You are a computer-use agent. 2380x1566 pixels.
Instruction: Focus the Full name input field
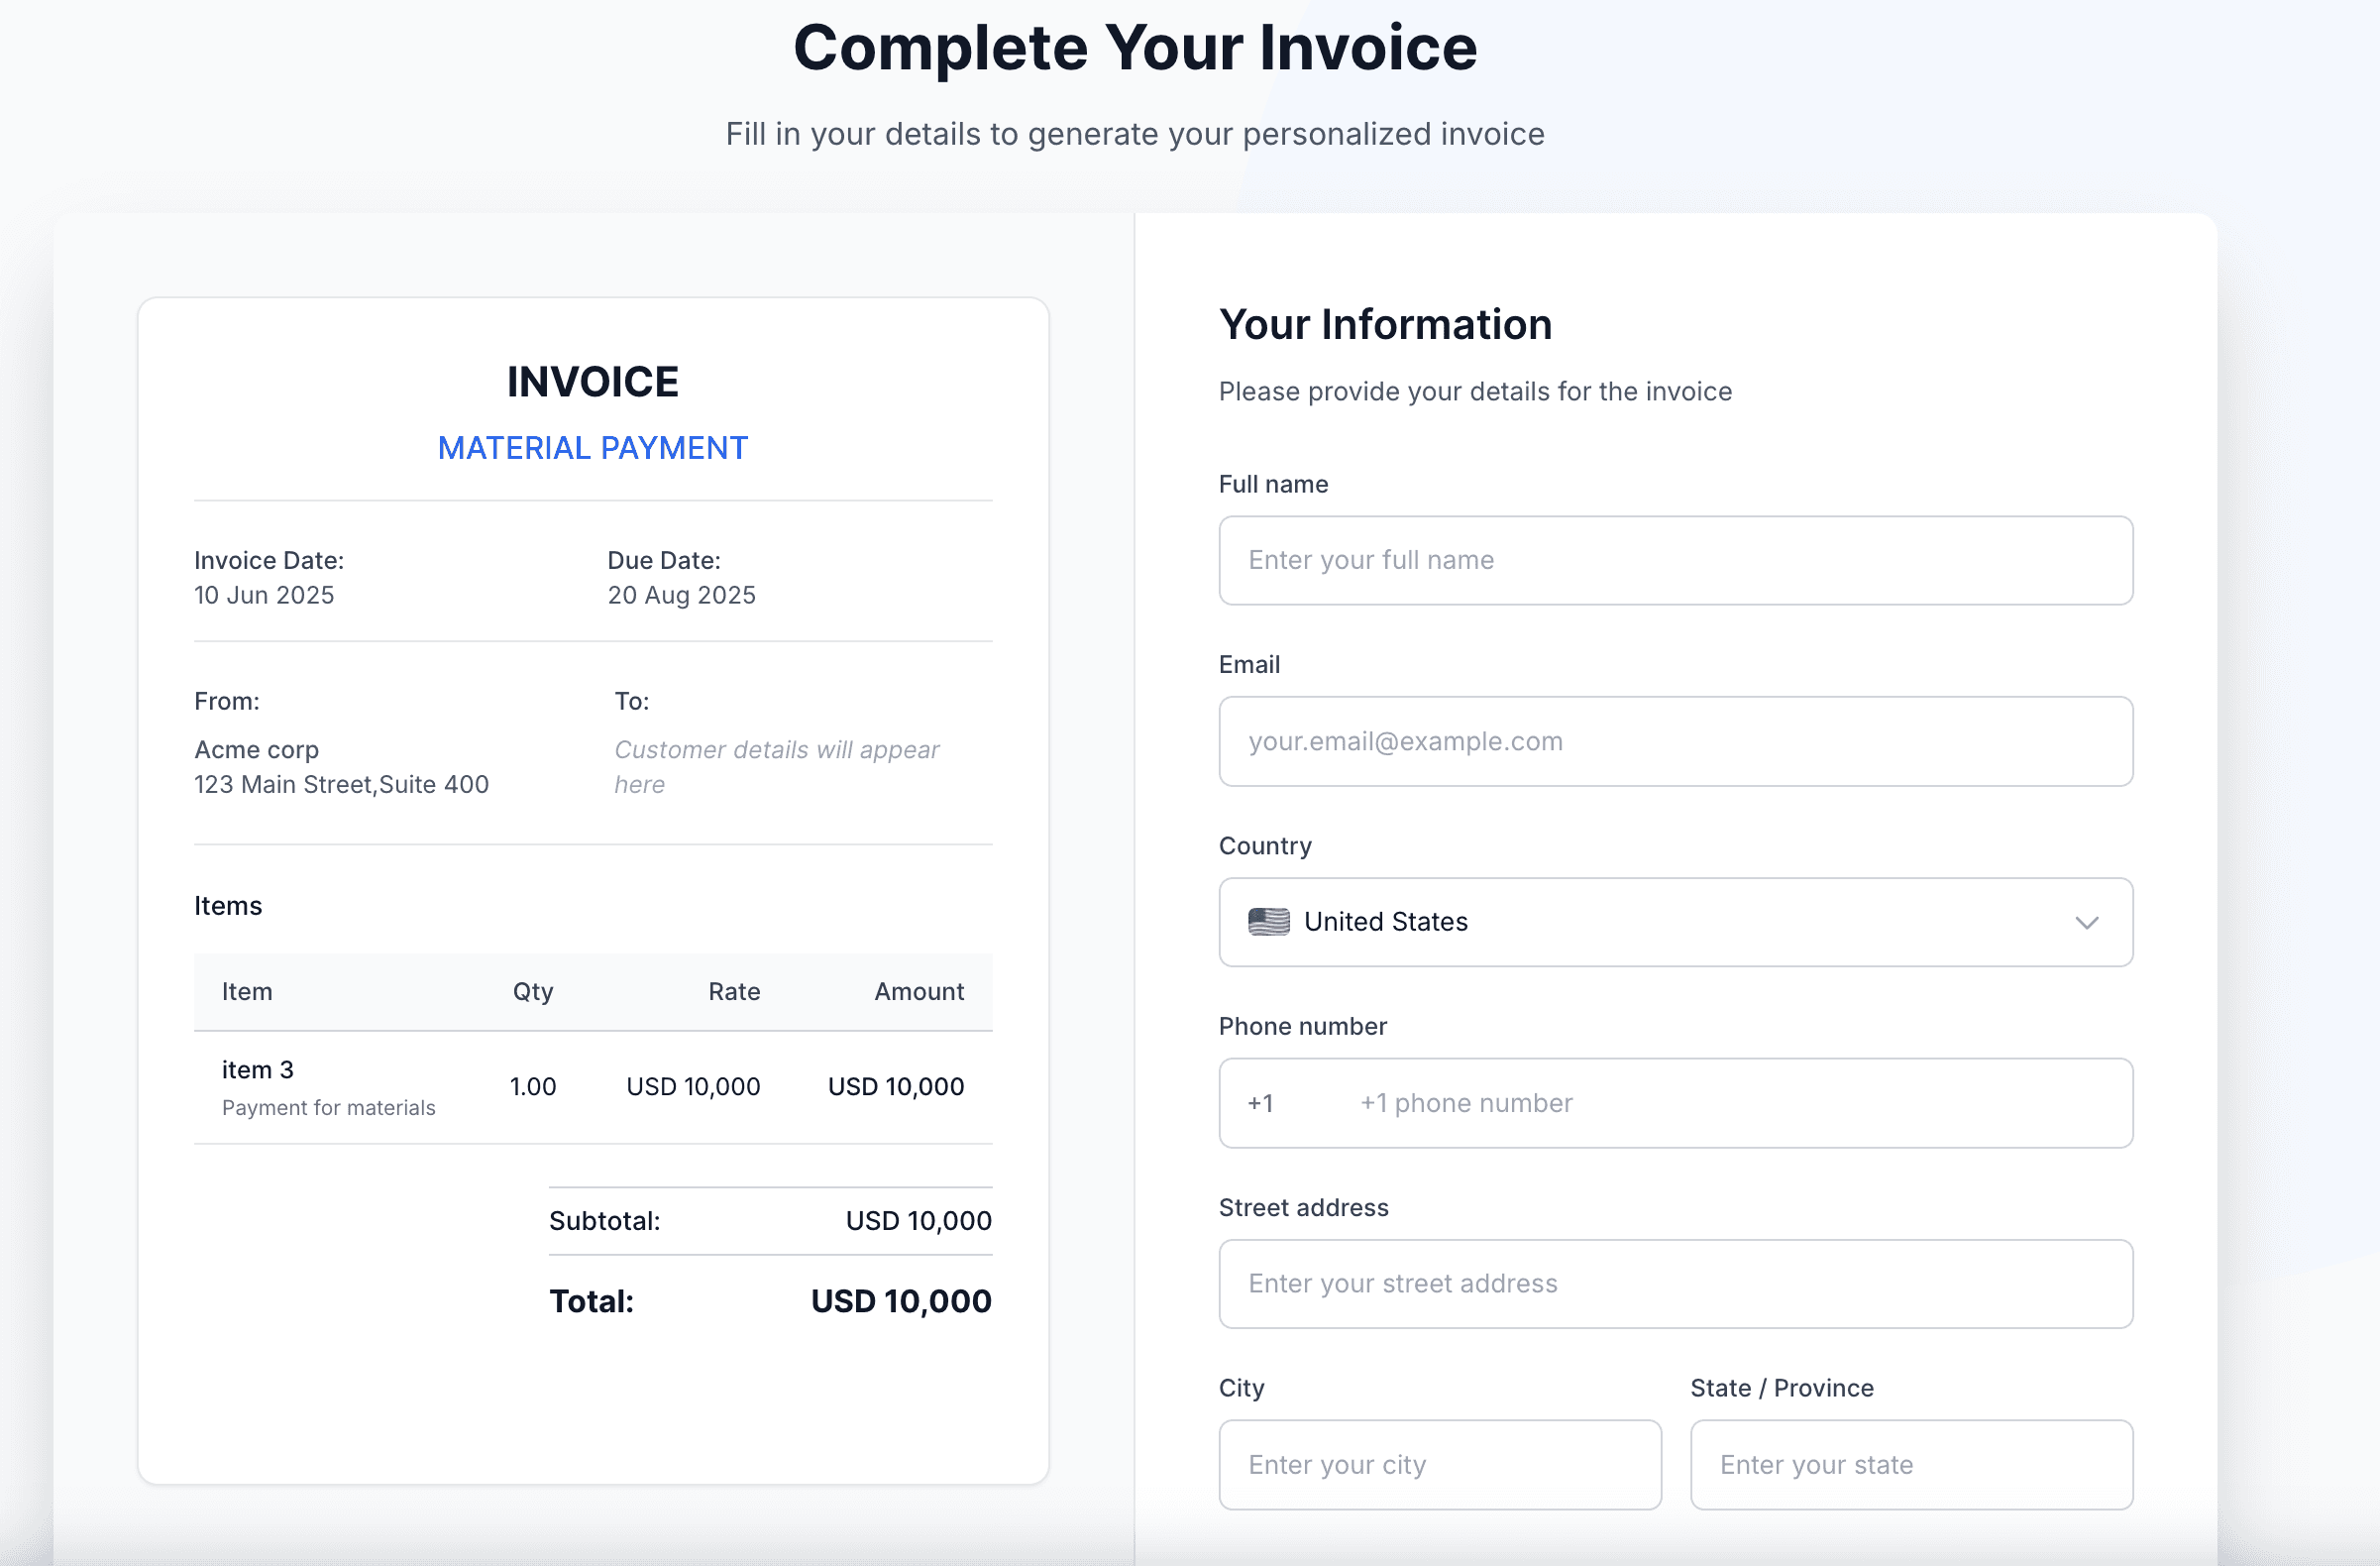coord(1674,560)
